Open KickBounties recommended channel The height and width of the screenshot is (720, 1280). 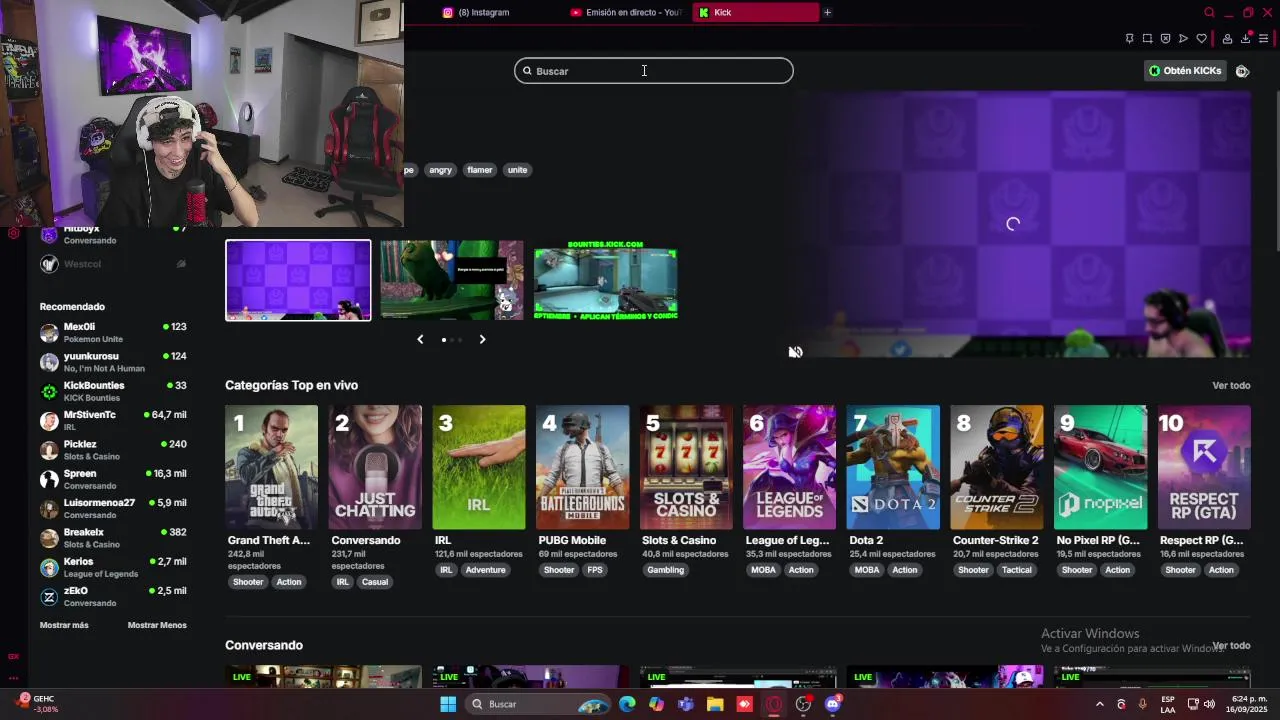click(x=113, y=391)
